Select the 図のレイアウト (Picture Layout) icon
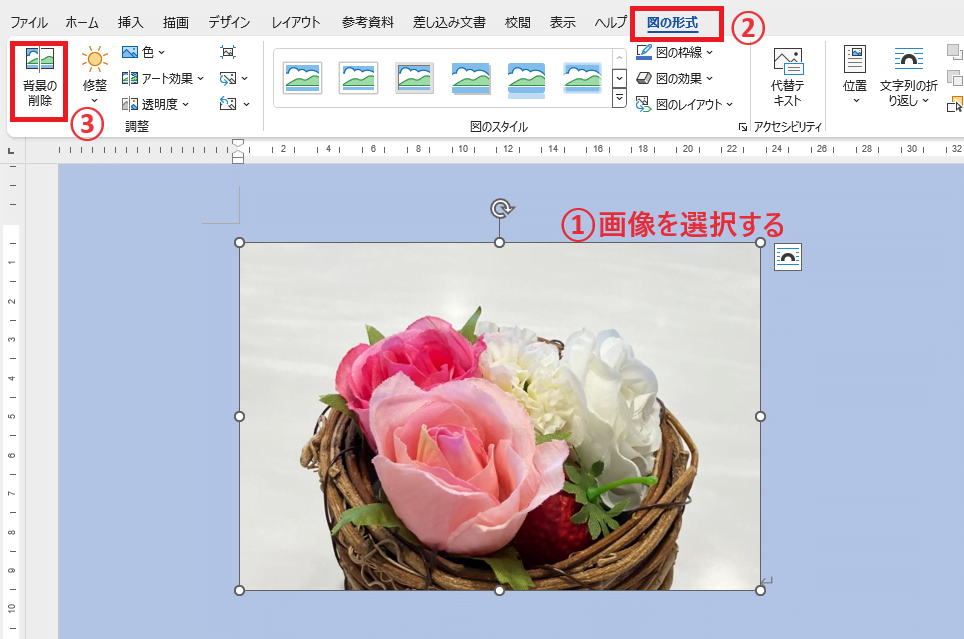 (x=683, y=103)
